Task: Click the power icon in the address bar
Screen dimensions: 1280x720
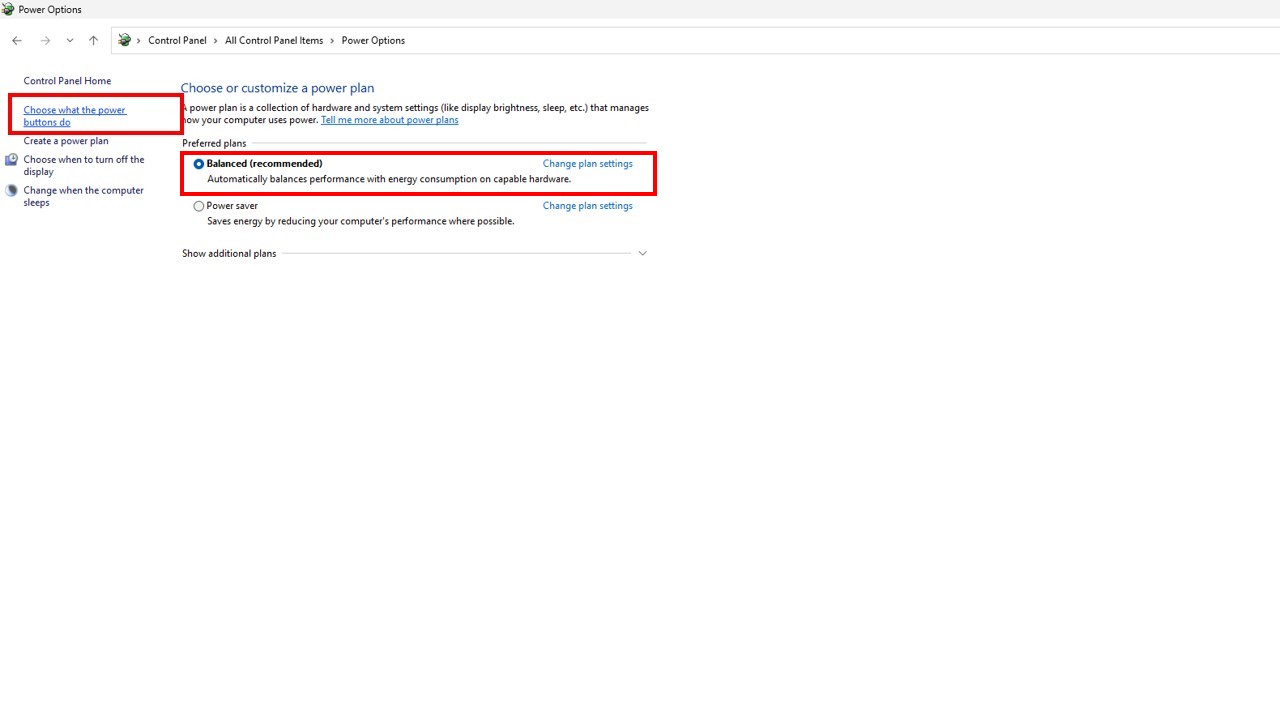Action: (x=125, y=41)
